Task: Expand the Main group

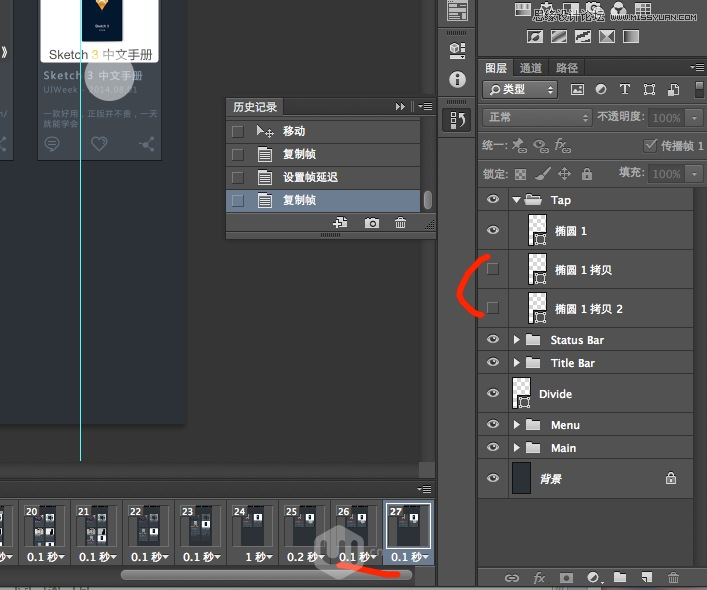Action: (517, 448)
